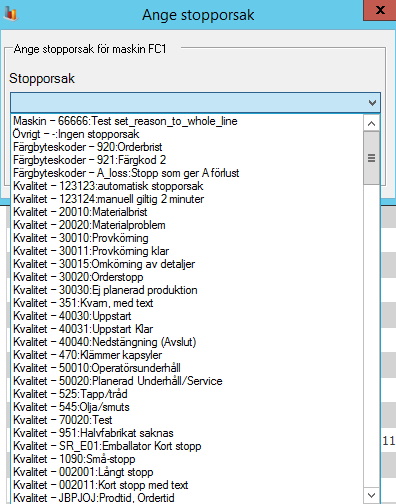
Task: Click the scroll down arrow of list
Action: pyautogui.click(x=371, y=495)
